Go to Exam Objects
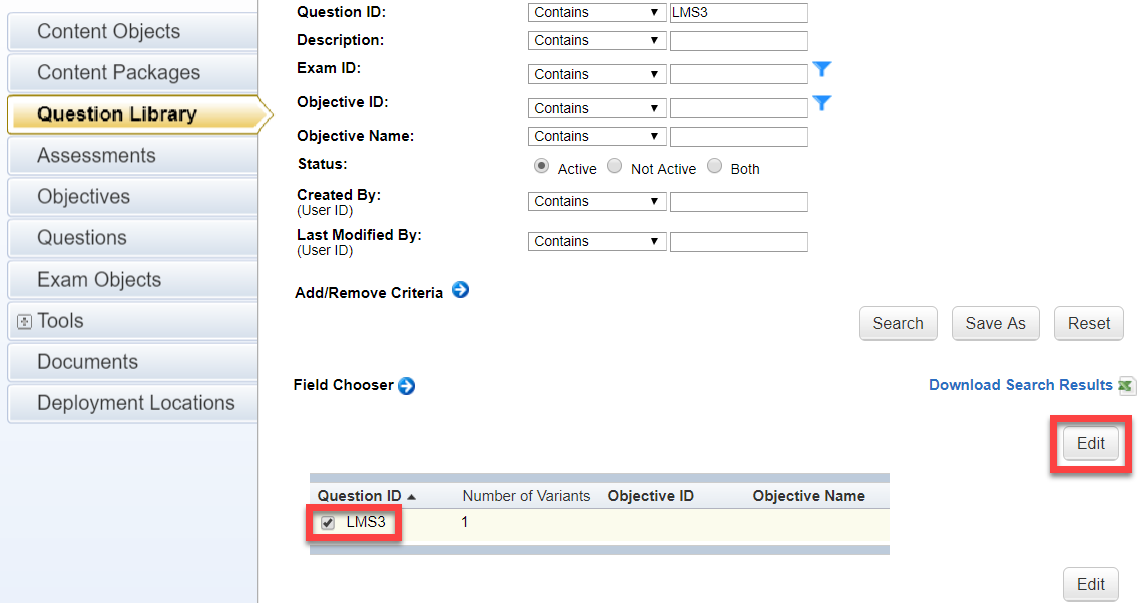 pyautogui.click(x=132, y=280)
